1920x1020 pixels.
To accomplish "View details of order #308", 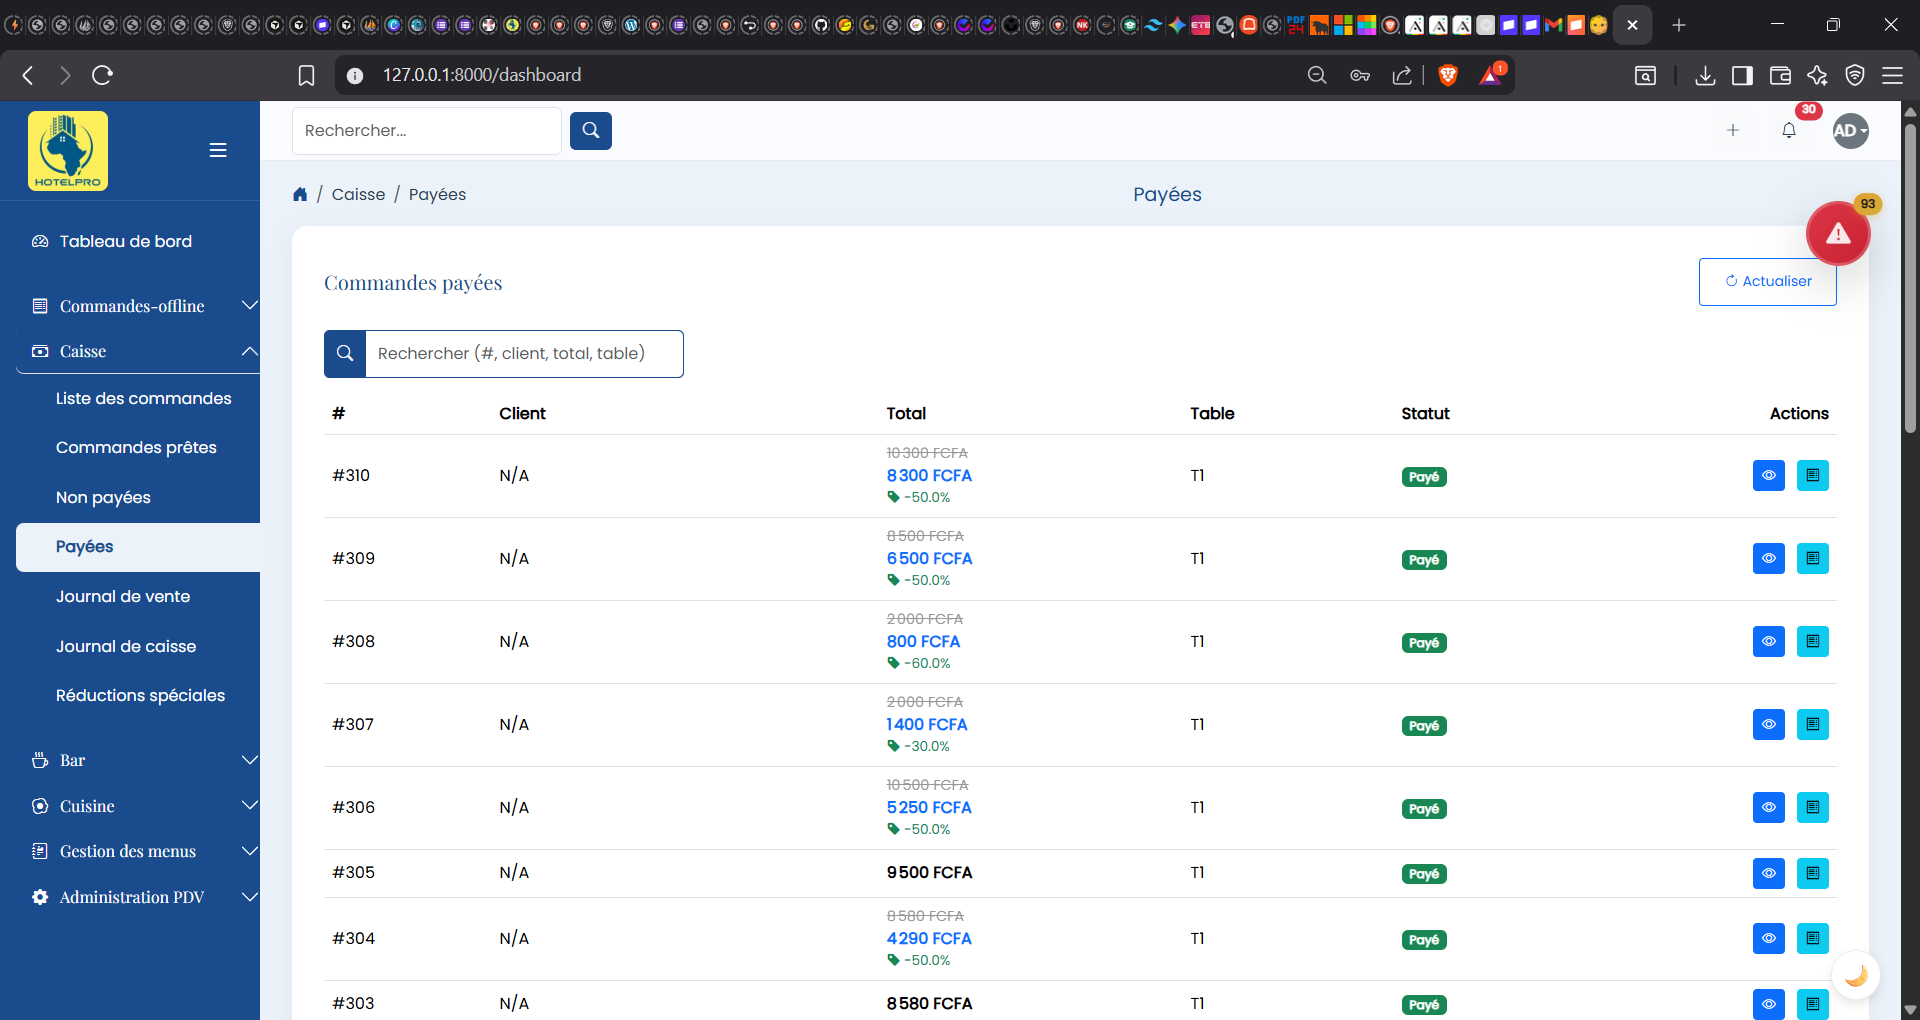I will (1769, 641).
